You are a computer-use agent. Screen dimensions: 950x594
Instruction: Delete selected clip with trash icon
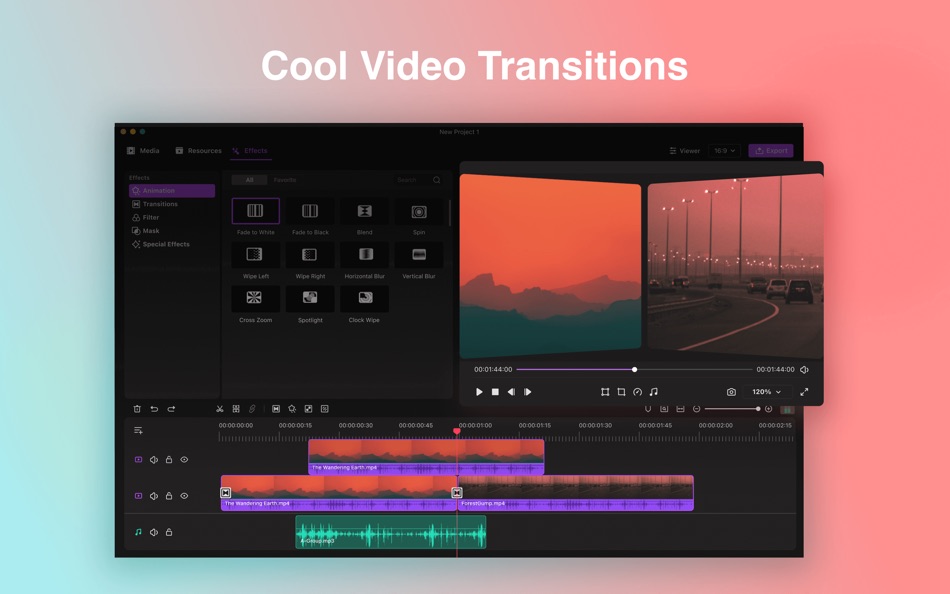[x=139, y=409]
